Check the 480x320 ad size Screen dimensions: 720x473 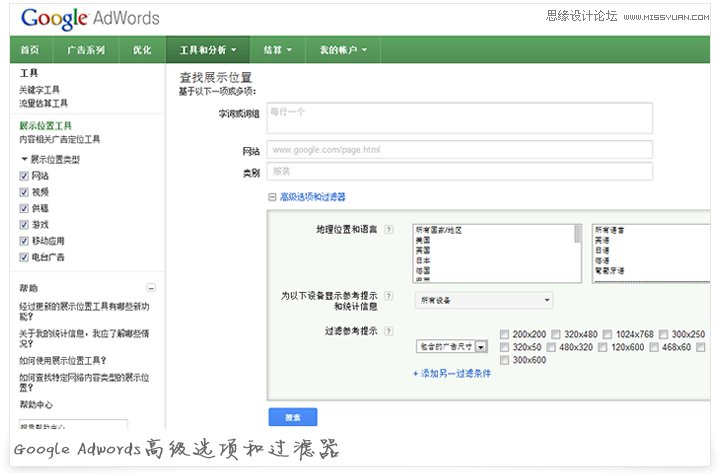pyautogui.click(x=551, y=347)
